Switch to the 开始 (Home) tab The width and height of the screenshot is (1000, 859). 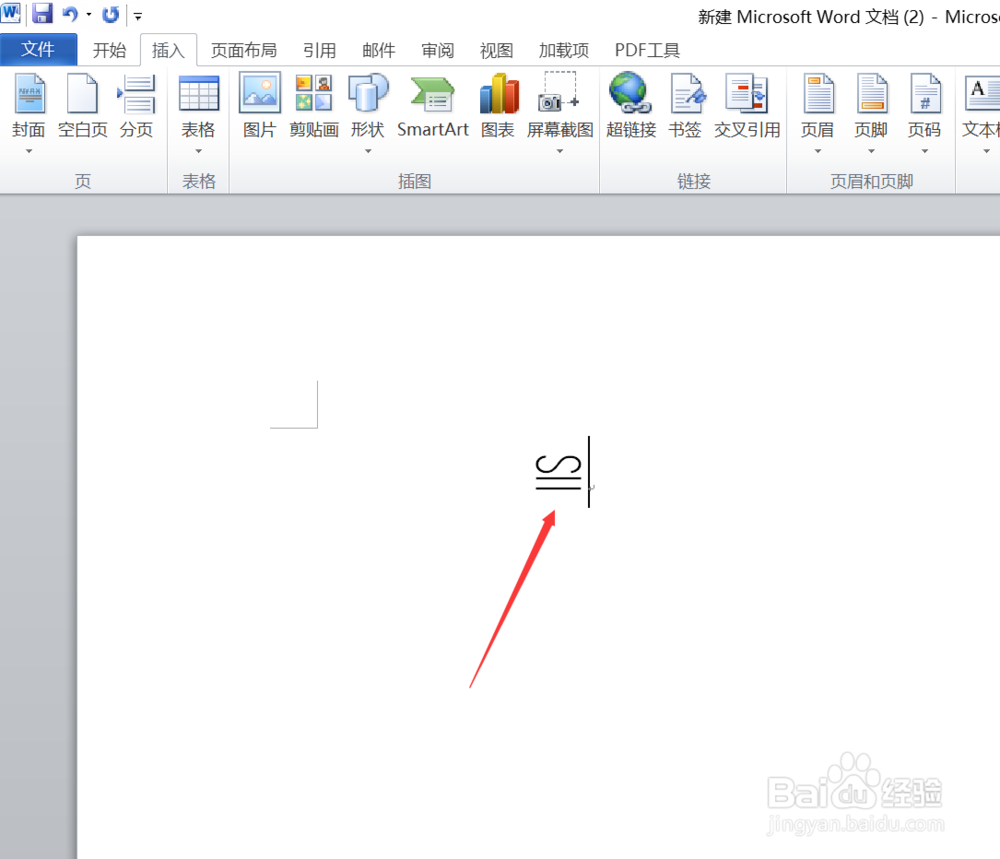[x=109, y=50]
